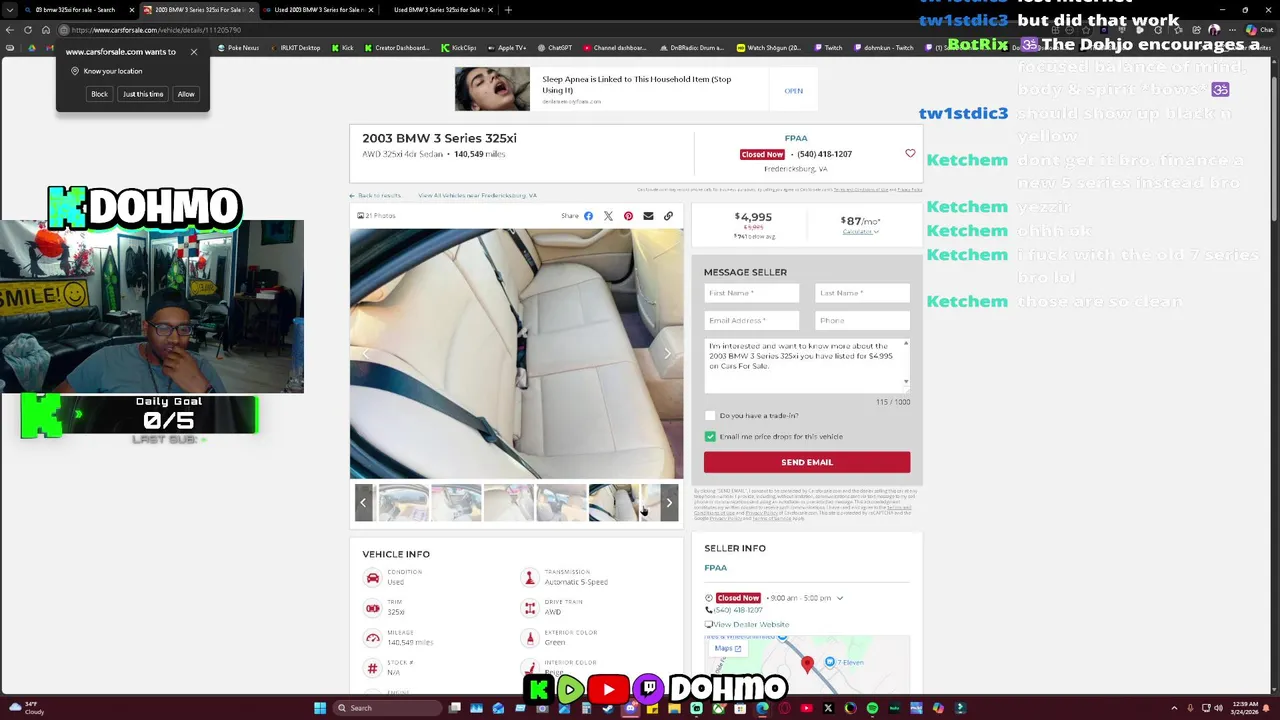The image size is (1280, 720).
Task: Check 'Do you have a trade-in?' box
Action: (710, 416)
